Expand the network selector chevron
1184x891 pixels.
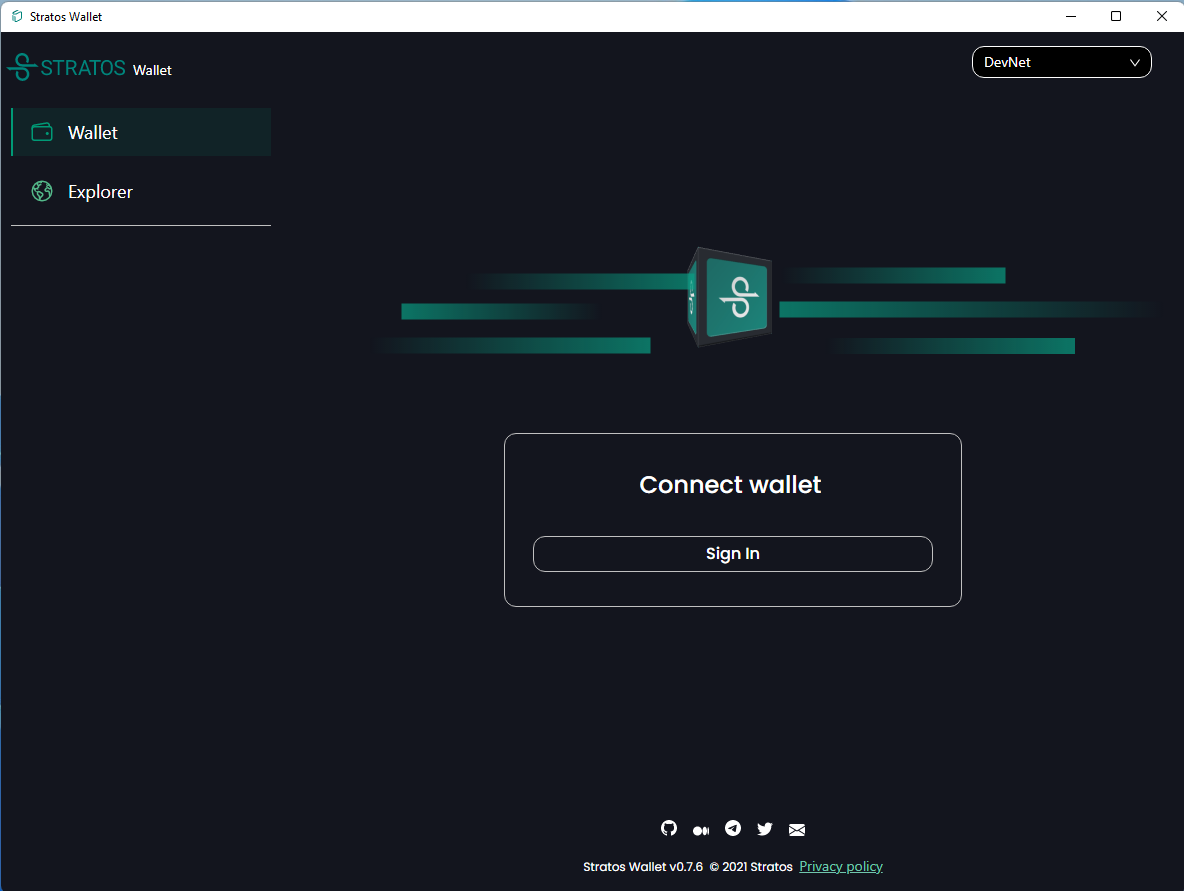(1135, 62)
